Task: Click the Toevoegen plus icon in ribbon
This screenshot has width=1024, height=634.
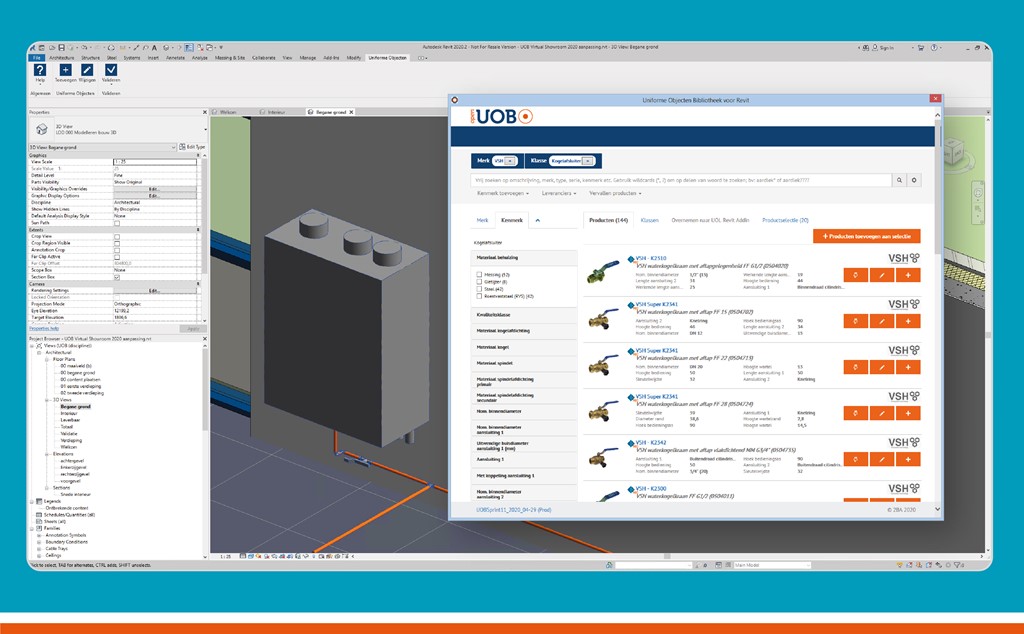Action: tap(65, 70)
